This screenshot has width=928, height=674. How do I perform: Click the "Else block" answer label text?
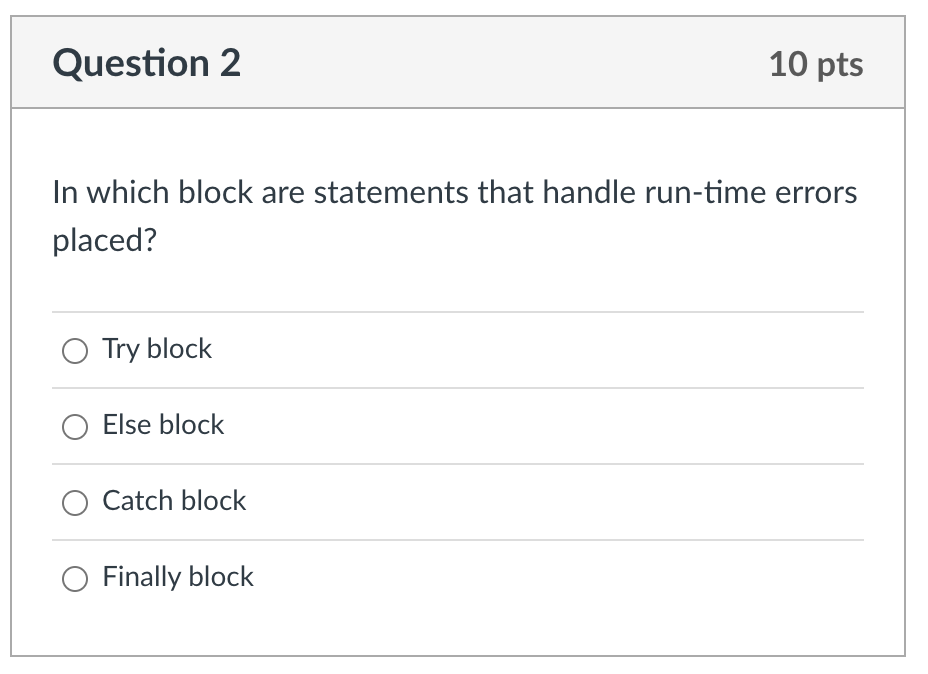(x=163, y=425)
